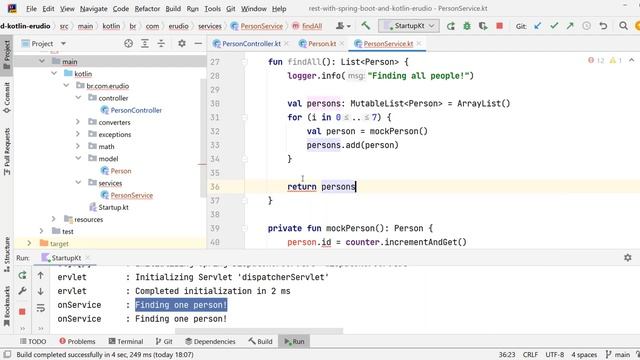Screen dimensions: 640x360
Task: Open the Navigate menu
Action: coord(93,9)
